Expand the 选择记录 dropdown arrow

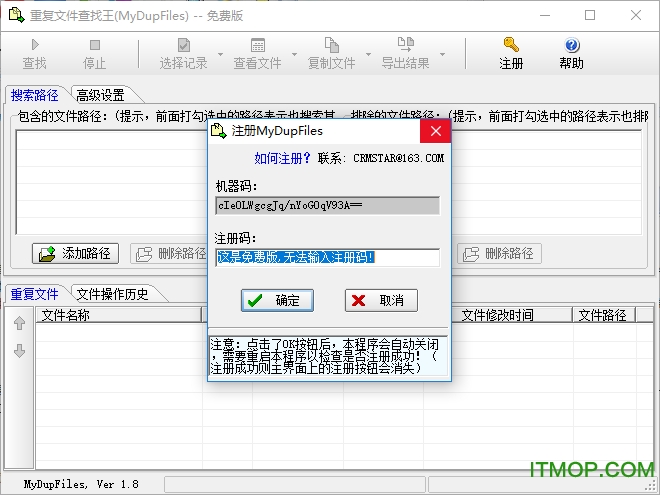coord(220,54)
